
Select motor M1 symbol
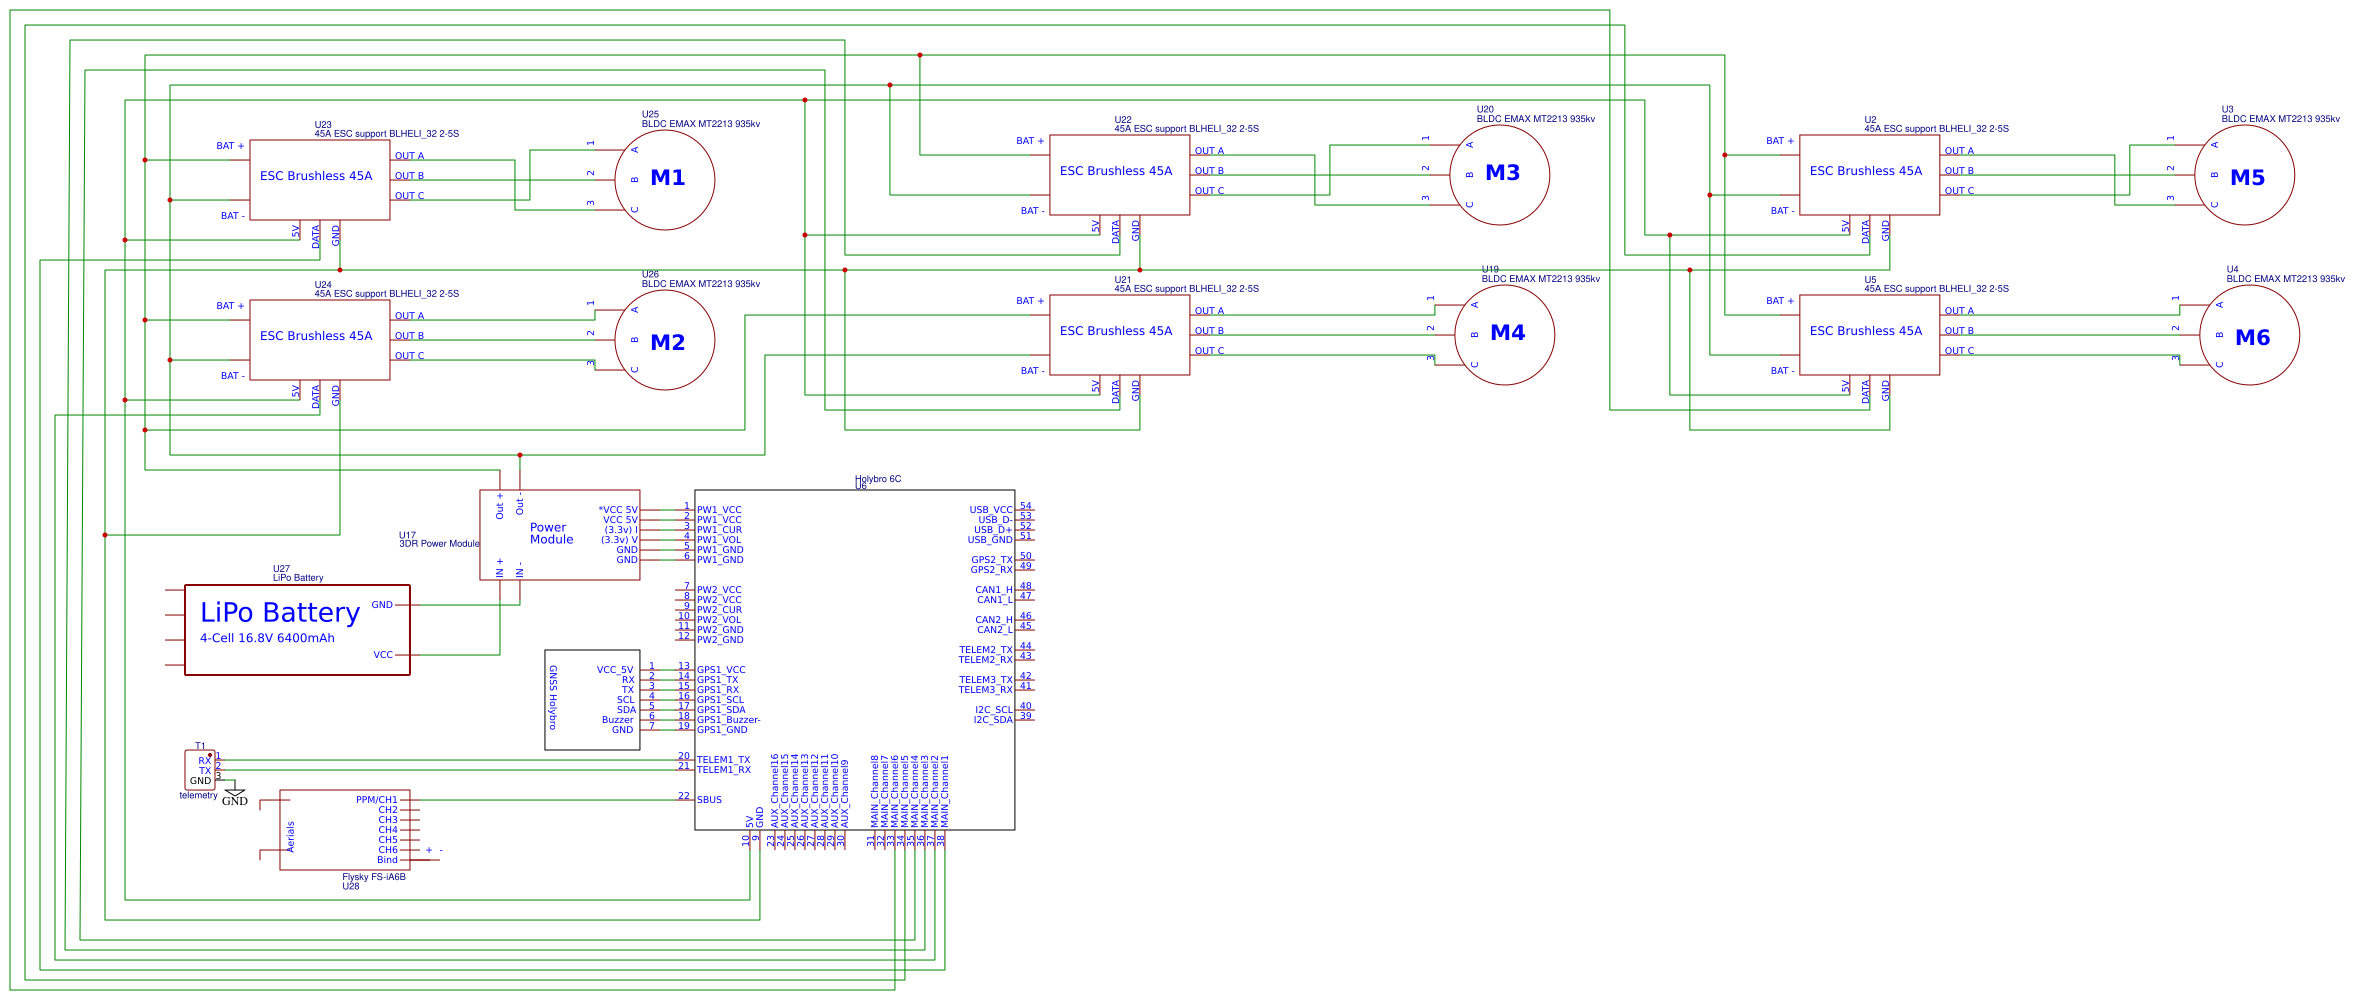[665, 180]
